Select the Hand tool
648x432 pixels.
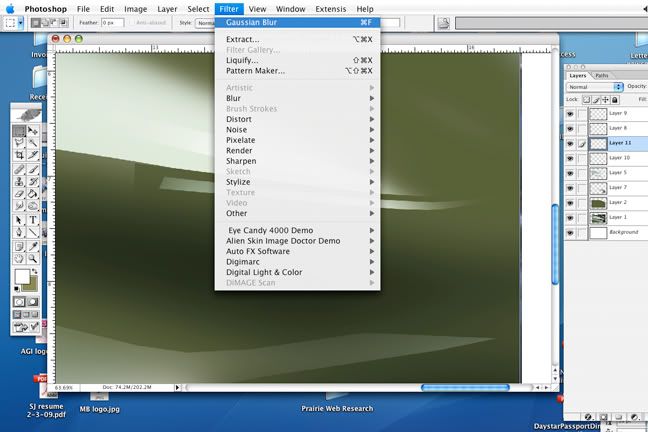coord(19,259)
